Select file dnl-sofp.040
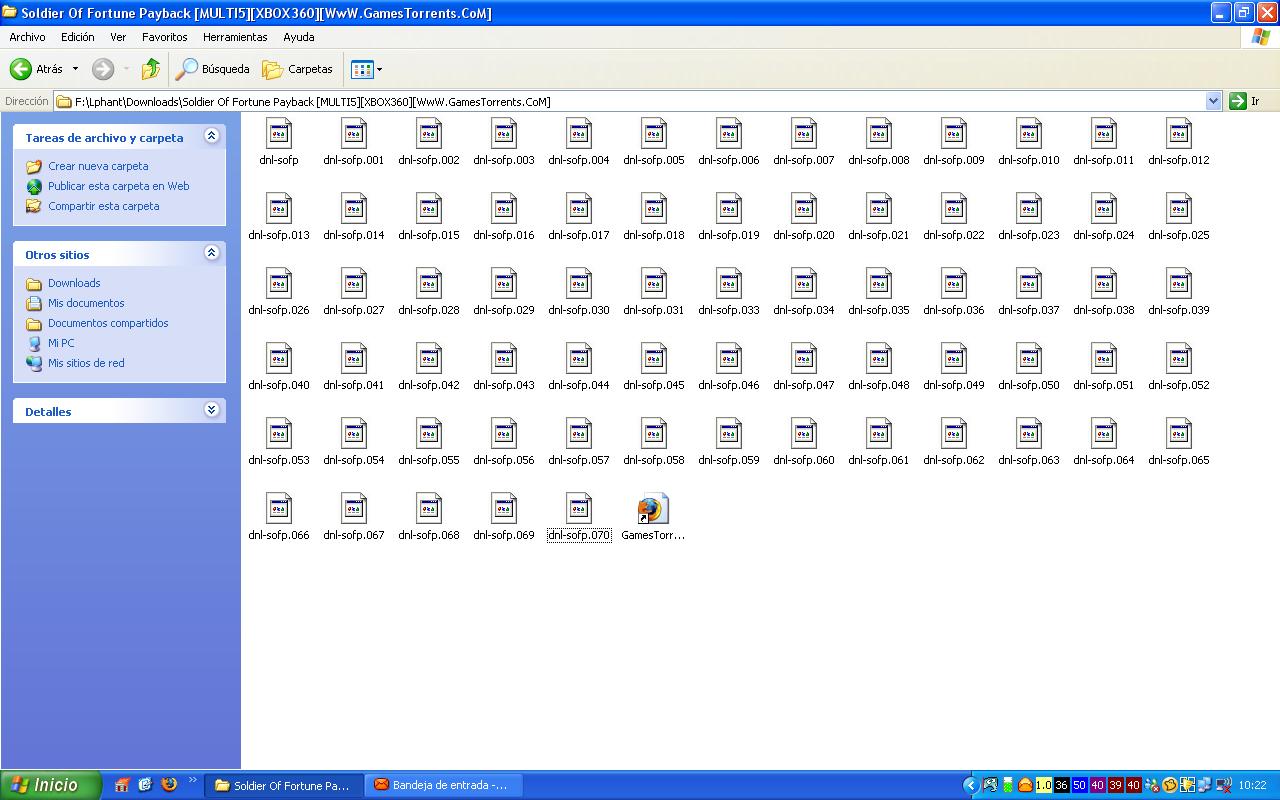The width and height of the screenshot is (1280, 800). coord(279,367)
